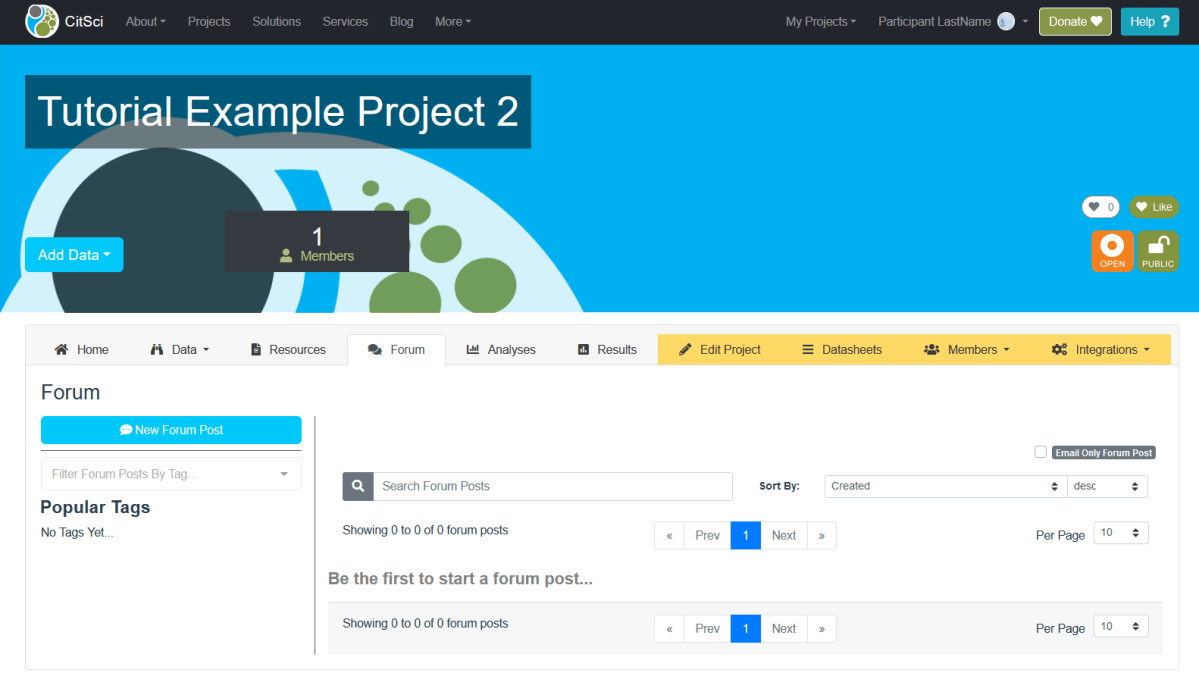This screenshot has height=698, width=1199.
Task: Click the magnifying glass search icon
Action: (x=358, y=486)
